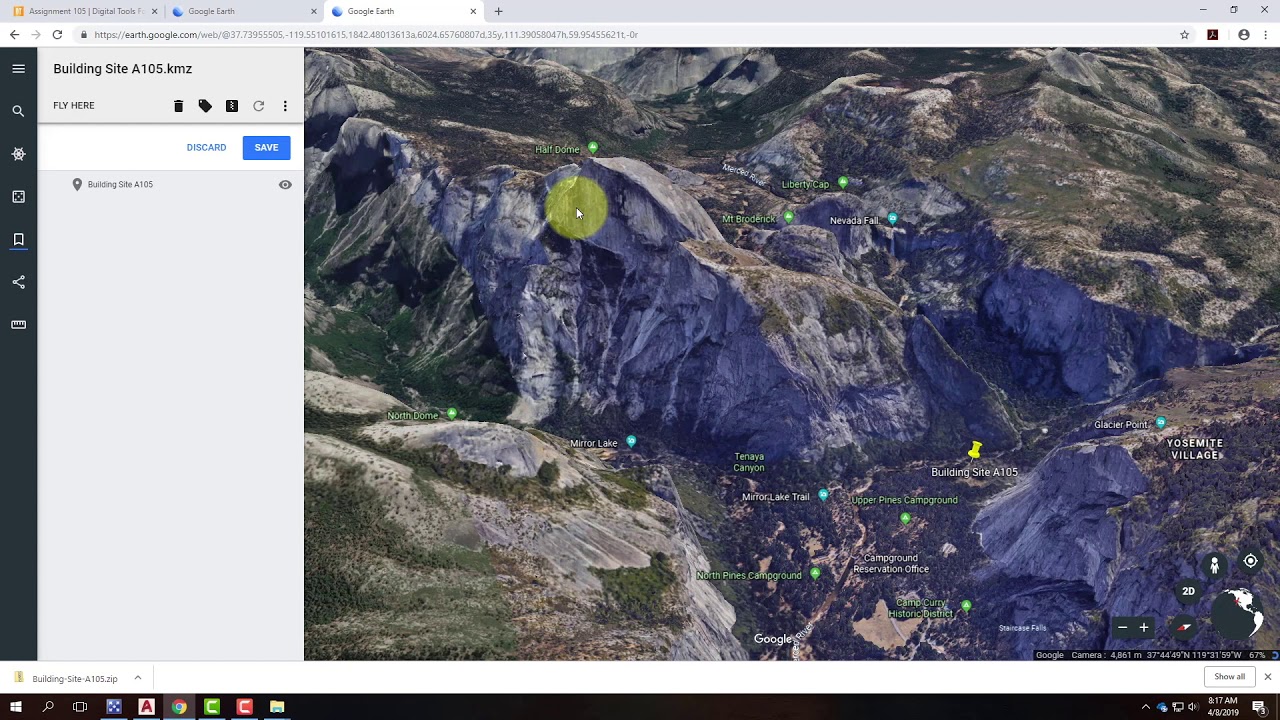This screenshot has width=1280, height=720.
Task: Select the Measure ruler tool
Action: tap(18, 324)
